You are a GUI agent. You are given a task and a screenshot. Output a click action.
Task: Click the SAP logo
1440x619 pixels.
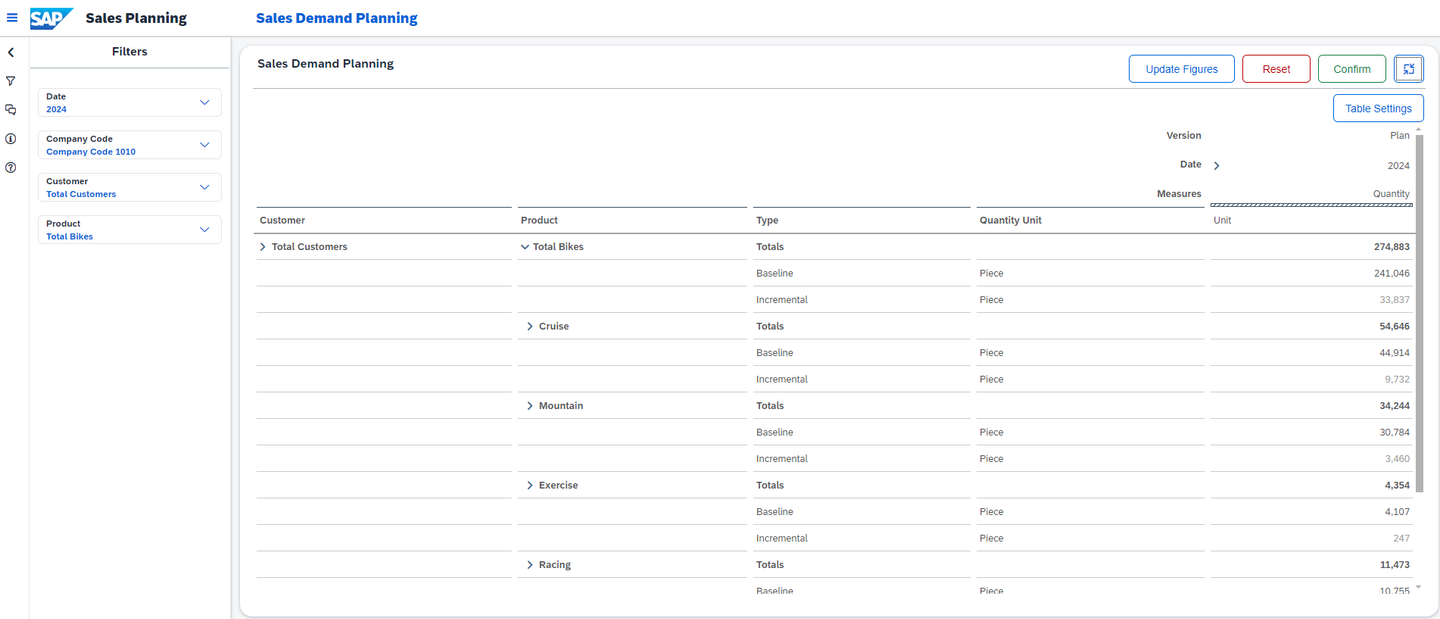tap(52, 18)
